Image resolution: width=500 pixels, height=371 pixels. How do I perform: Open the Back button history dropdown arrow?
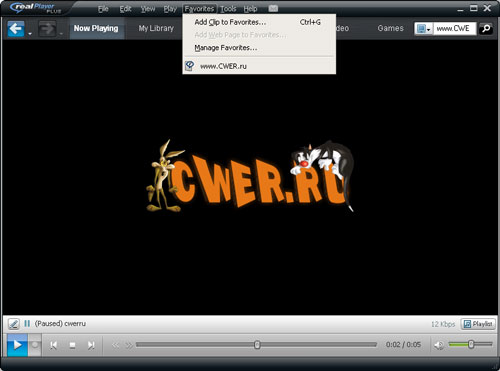30,34
